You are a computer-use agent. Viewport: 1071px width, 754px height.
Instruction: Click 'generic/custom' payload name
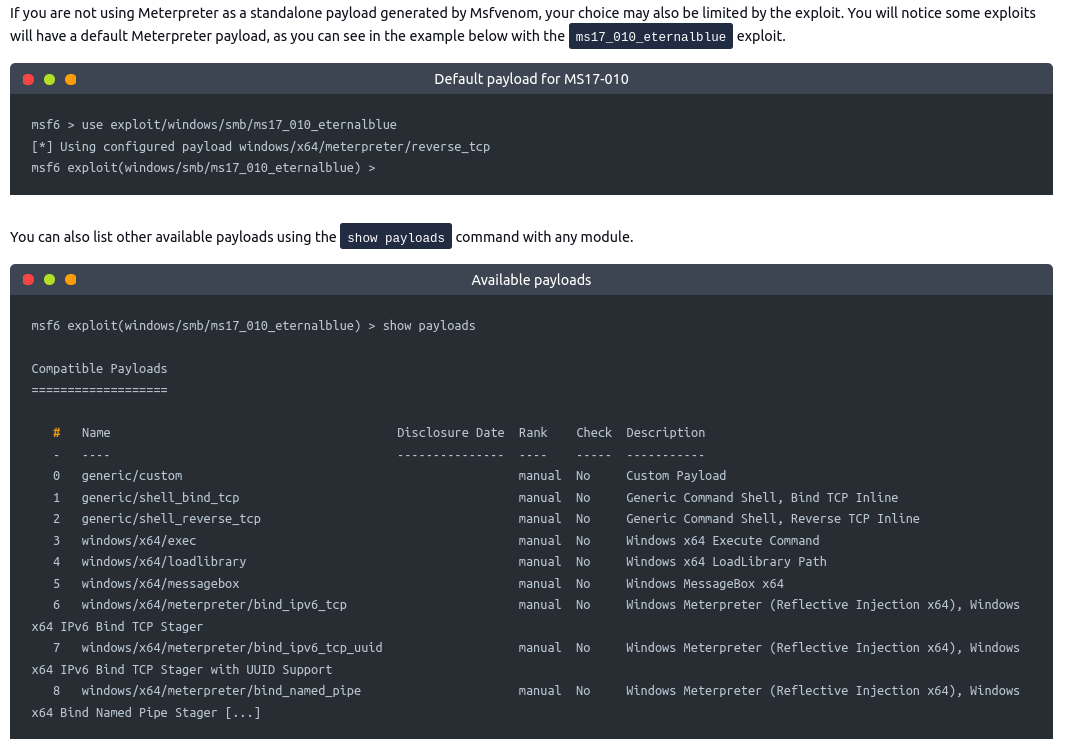(x=132, y=476)
